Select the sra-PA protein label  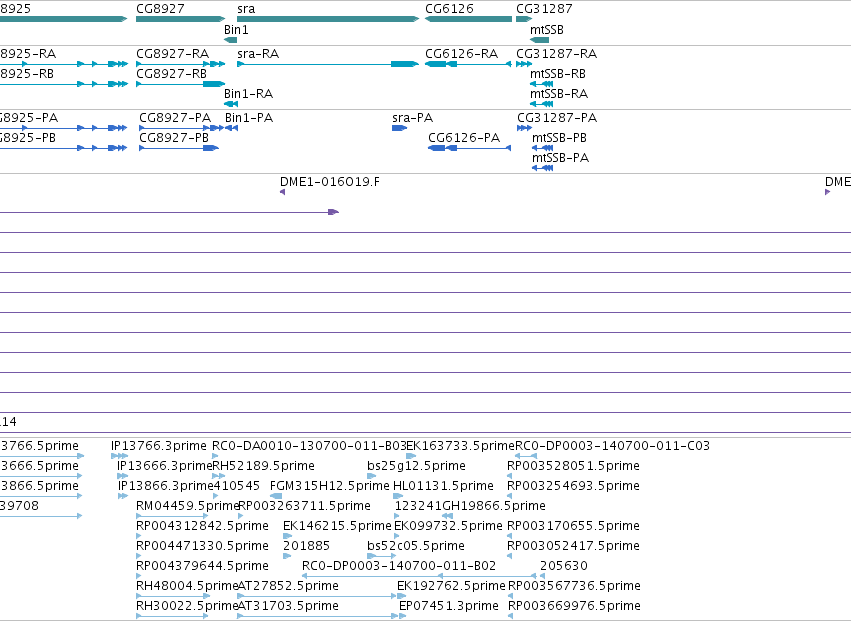(412, 118)
